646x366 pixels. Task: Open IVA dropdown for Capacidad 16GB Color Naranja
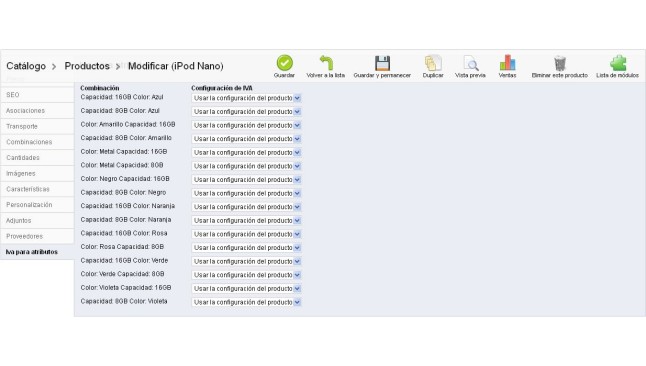pyautogui.click(x=246, y=207)
